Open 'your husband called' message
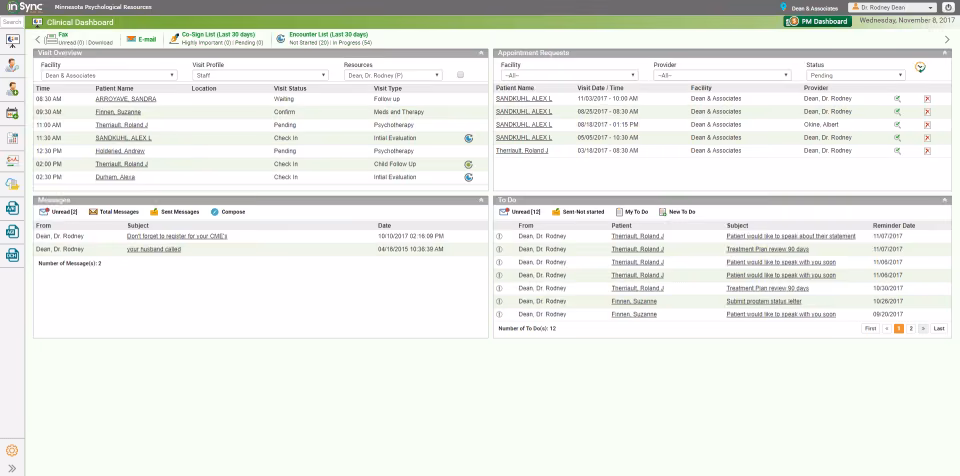 [x=154, y=249]
